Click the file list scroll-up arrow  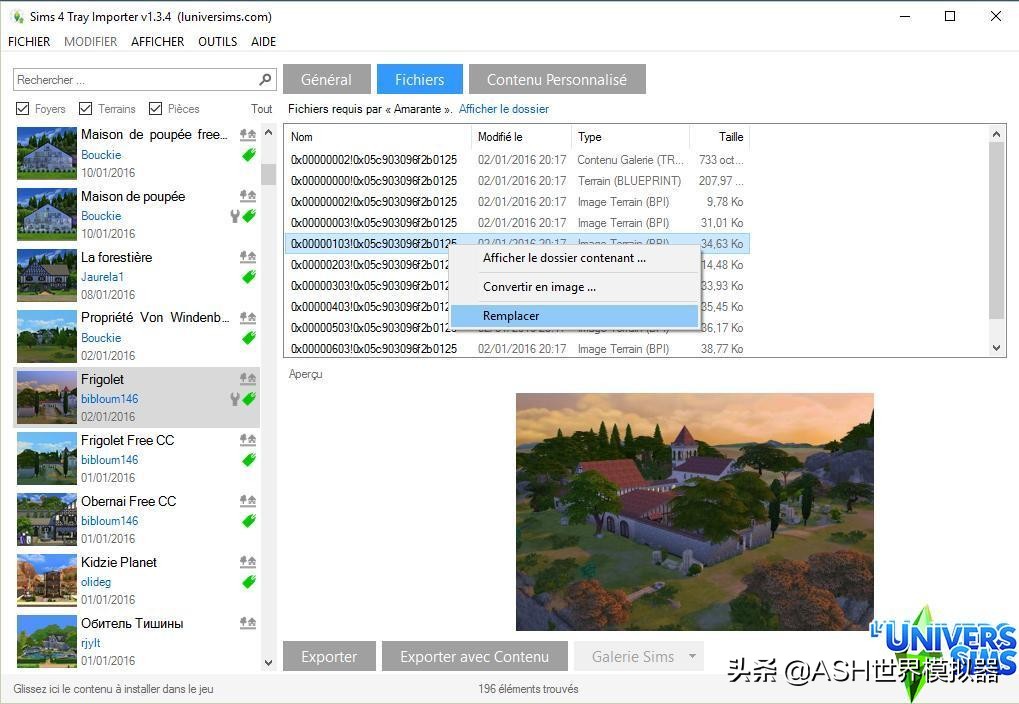pos(997,134)
